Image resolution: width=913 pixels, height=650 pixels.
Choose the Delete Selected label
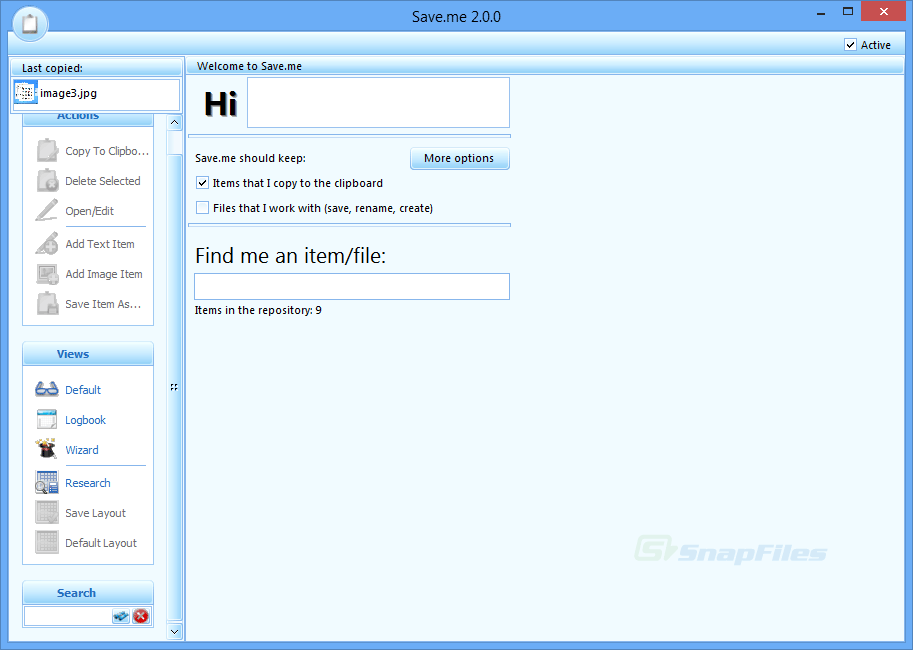102,181
